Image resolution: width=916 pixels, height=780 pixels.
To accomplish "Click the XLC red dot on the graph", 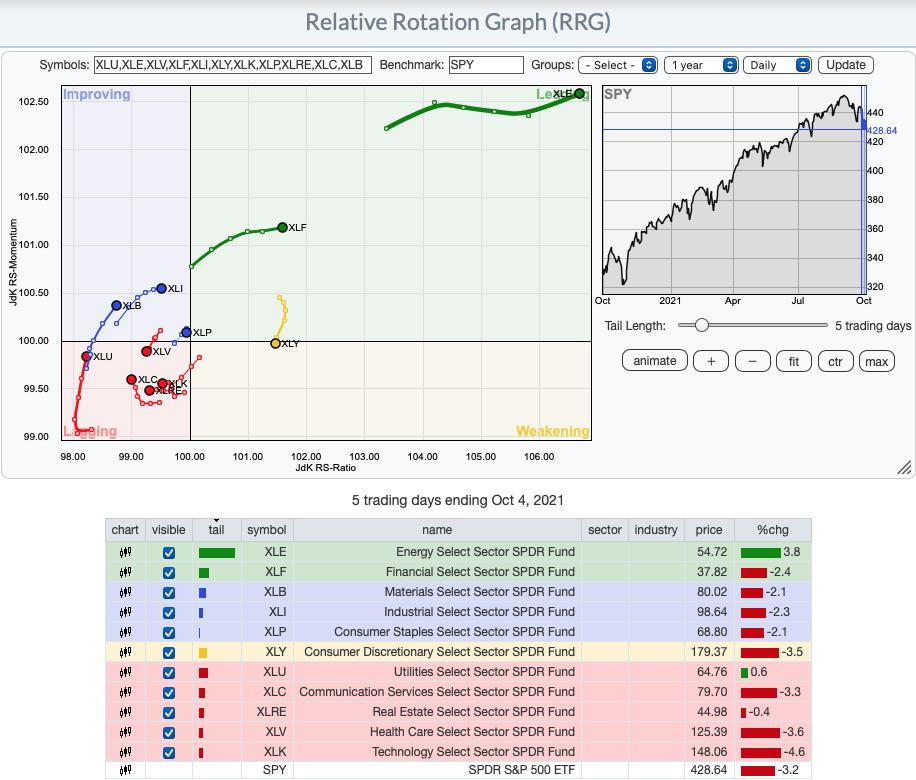I will pyautogui.click(x=131, y=380).
